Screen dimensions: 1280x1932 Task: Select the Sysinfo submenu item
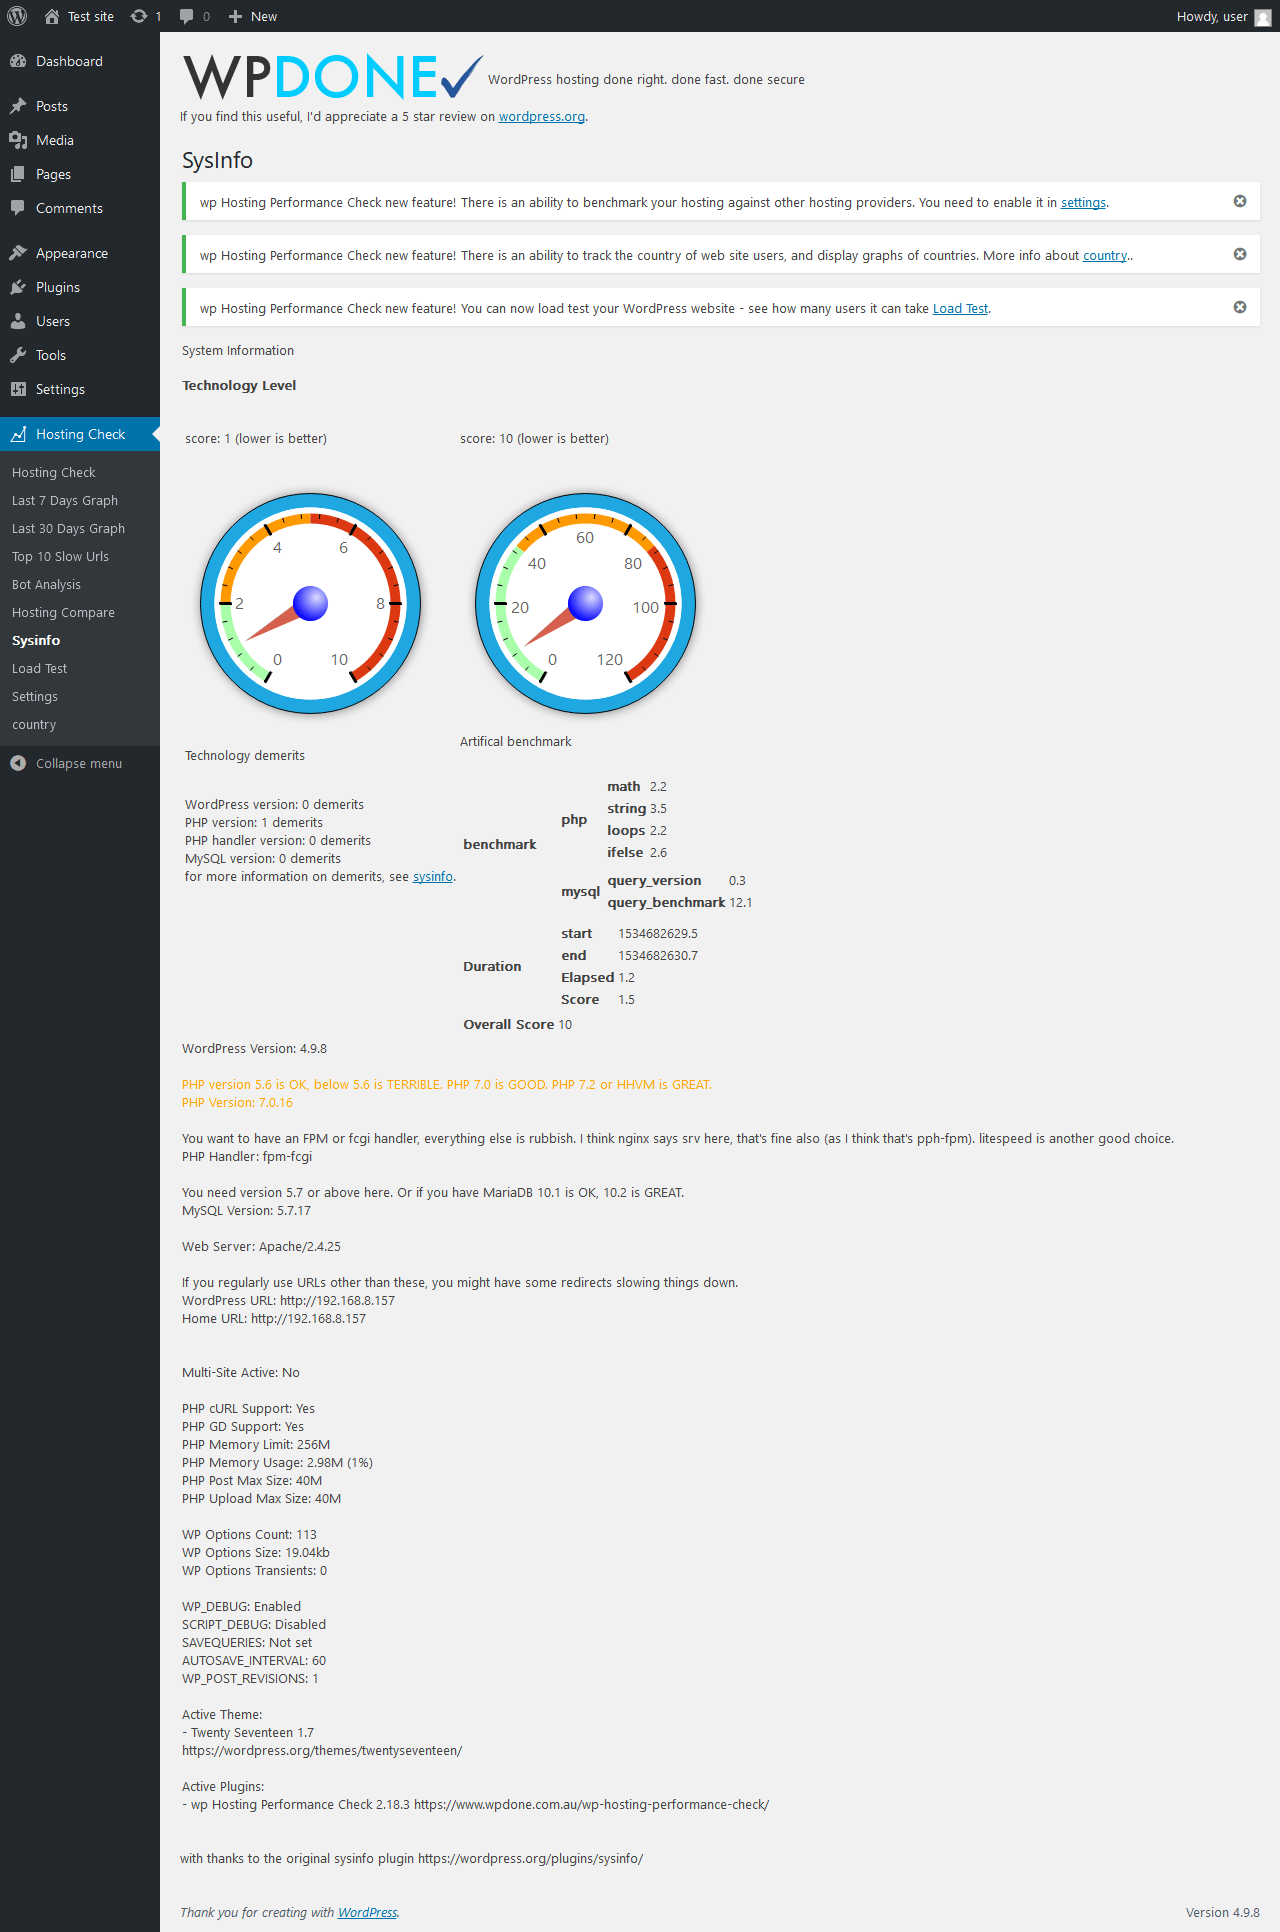(x=36, y=640)
